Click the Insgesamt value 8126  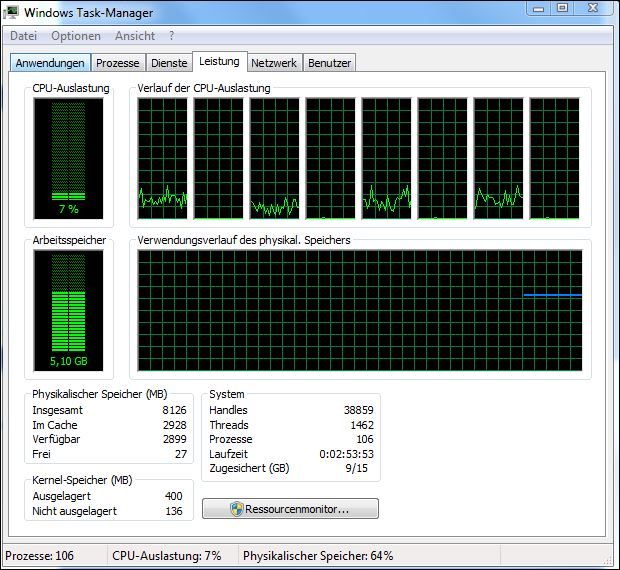point(174,410)
